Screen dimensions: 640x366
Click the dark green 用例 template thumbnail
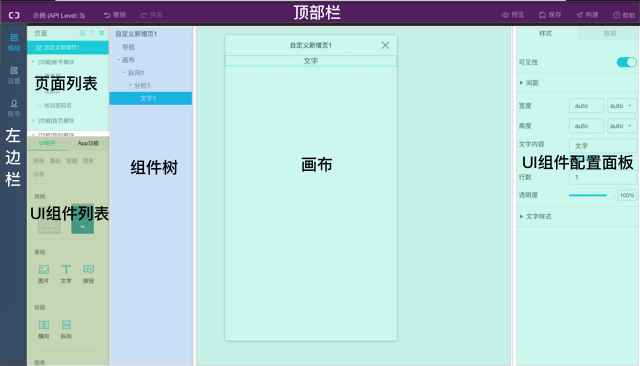coord(82,219)
